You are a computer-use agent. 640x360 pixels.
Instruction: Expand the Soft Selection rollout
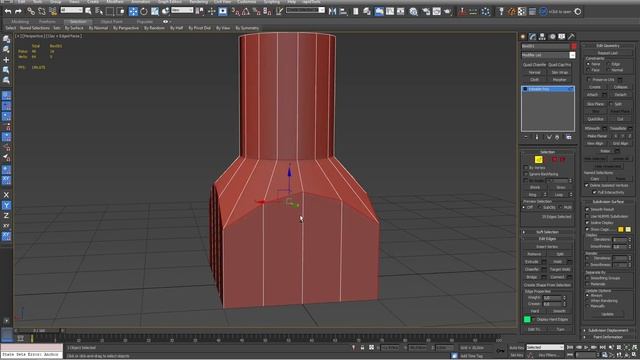tap(547, 232)
